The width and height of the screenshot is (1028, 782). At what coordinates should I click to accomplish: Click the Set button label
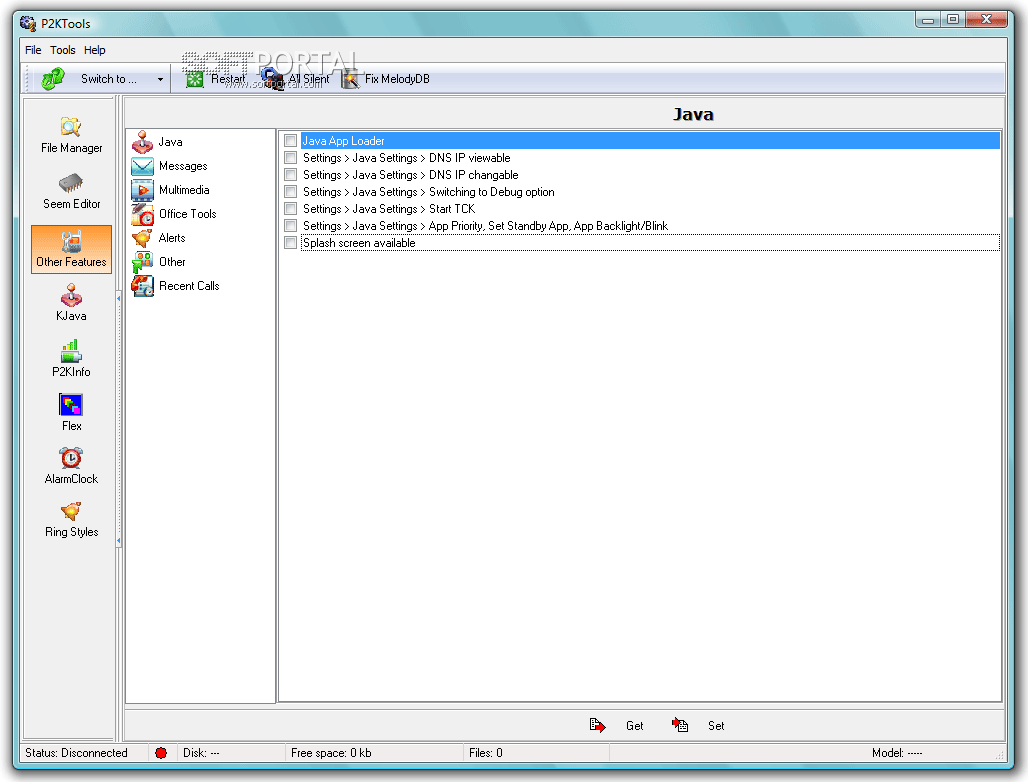(x=716, y=726)
